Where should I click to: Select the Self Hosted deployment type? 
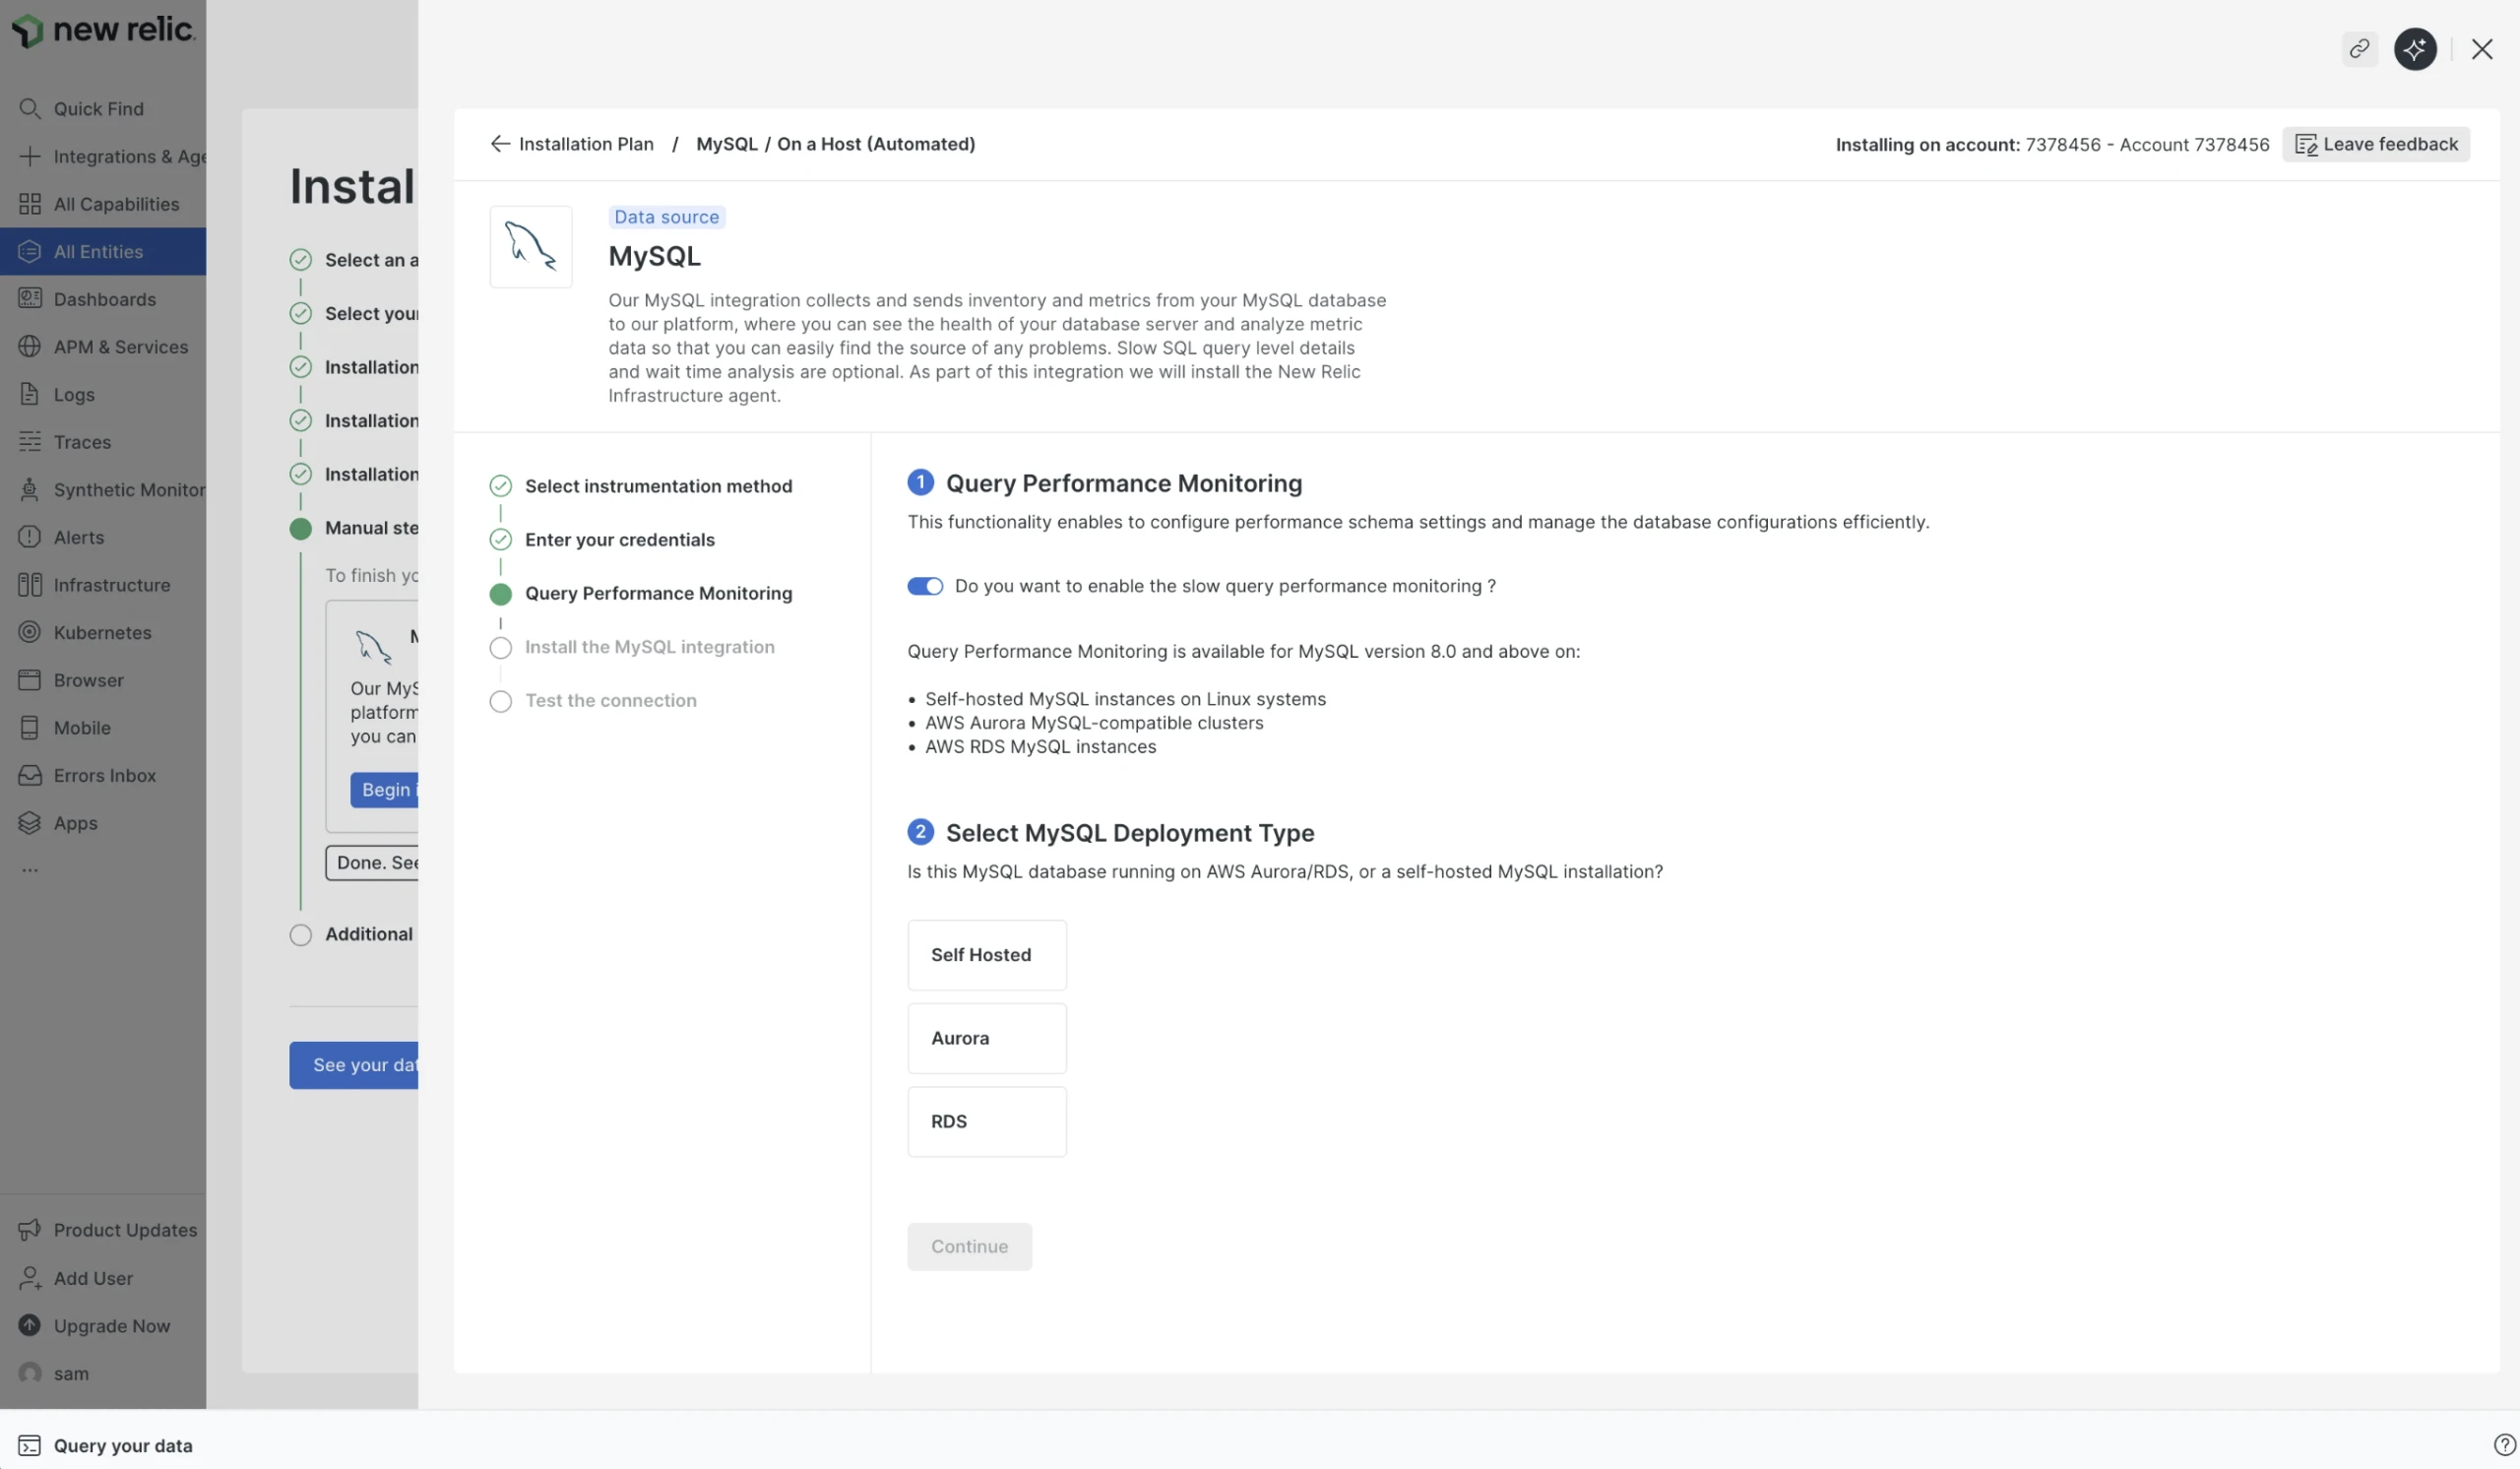pyautogui.click(x=987, y=955)
